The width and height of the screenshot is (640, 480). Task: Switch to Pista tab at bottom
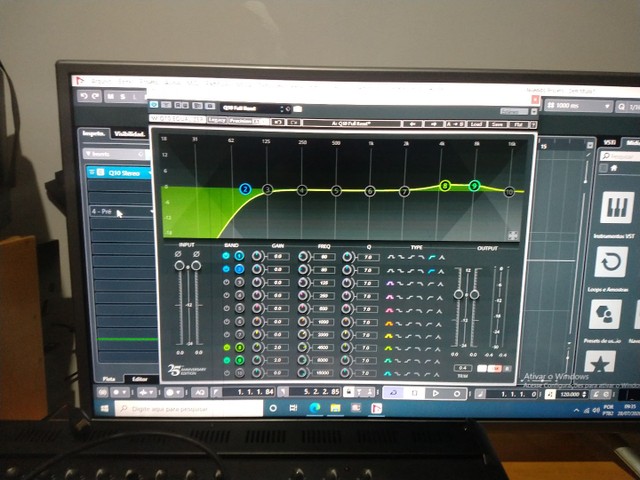point(109,379)
